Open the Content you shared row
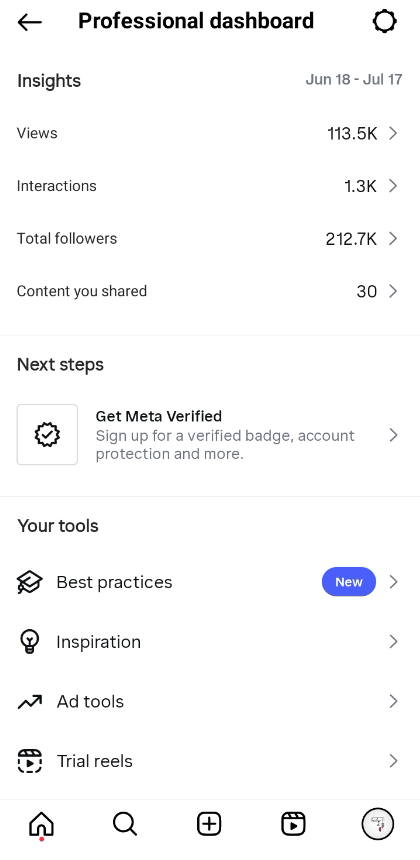 click(x=210, y=291)
